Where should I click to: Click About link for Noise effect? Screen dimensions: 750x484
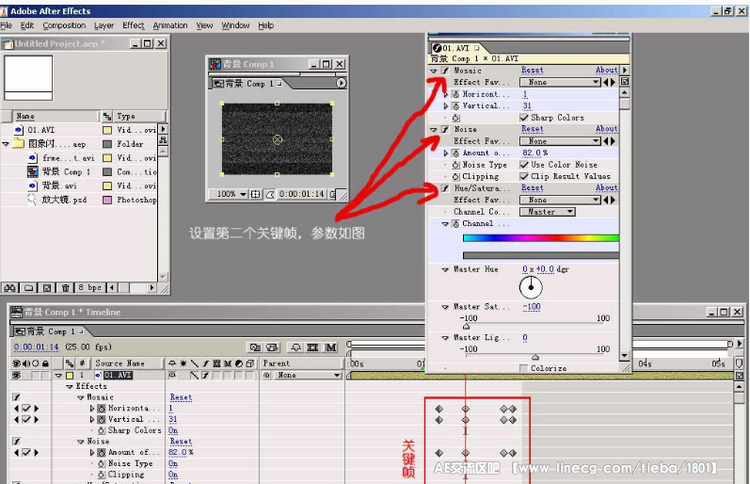tap(607, 129)
